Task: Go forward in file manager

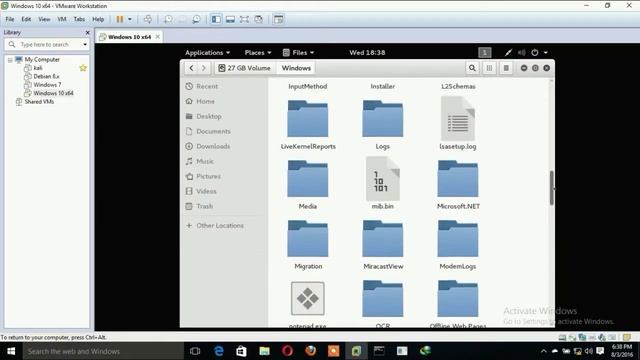Action: (x=204, y=68)
